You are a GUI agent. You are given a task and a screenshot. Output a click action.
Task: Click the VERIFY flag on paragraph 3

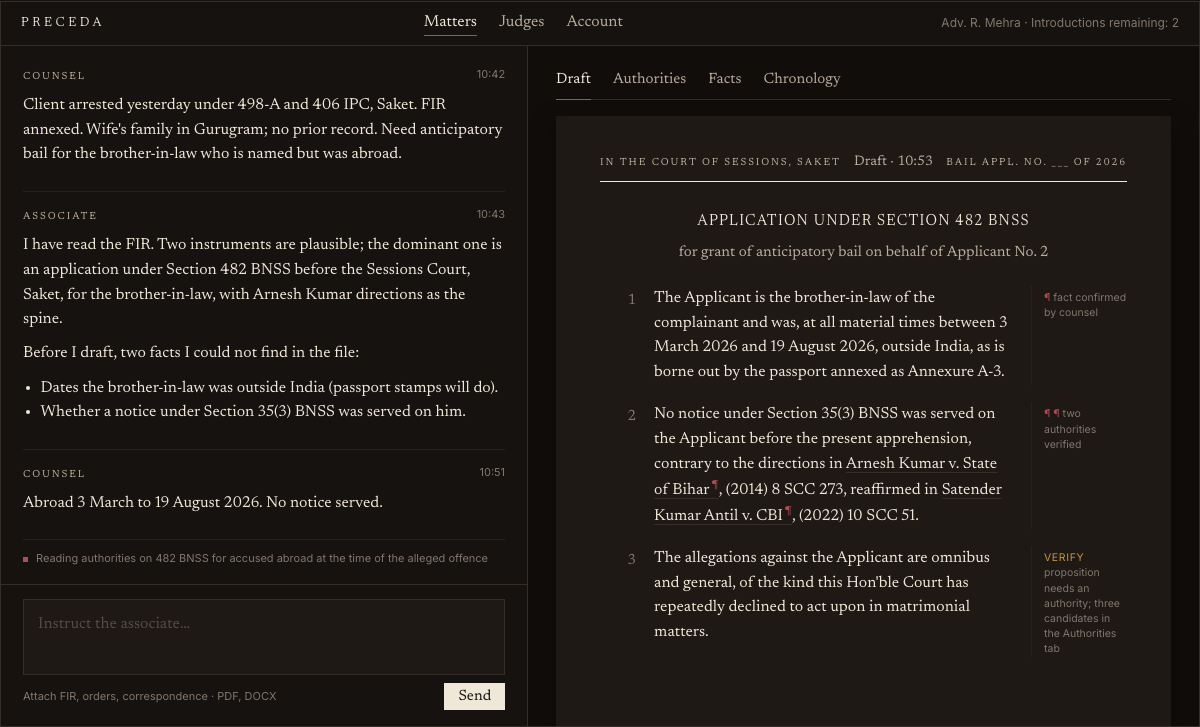pyautogui.click(x=1064, y=557)
